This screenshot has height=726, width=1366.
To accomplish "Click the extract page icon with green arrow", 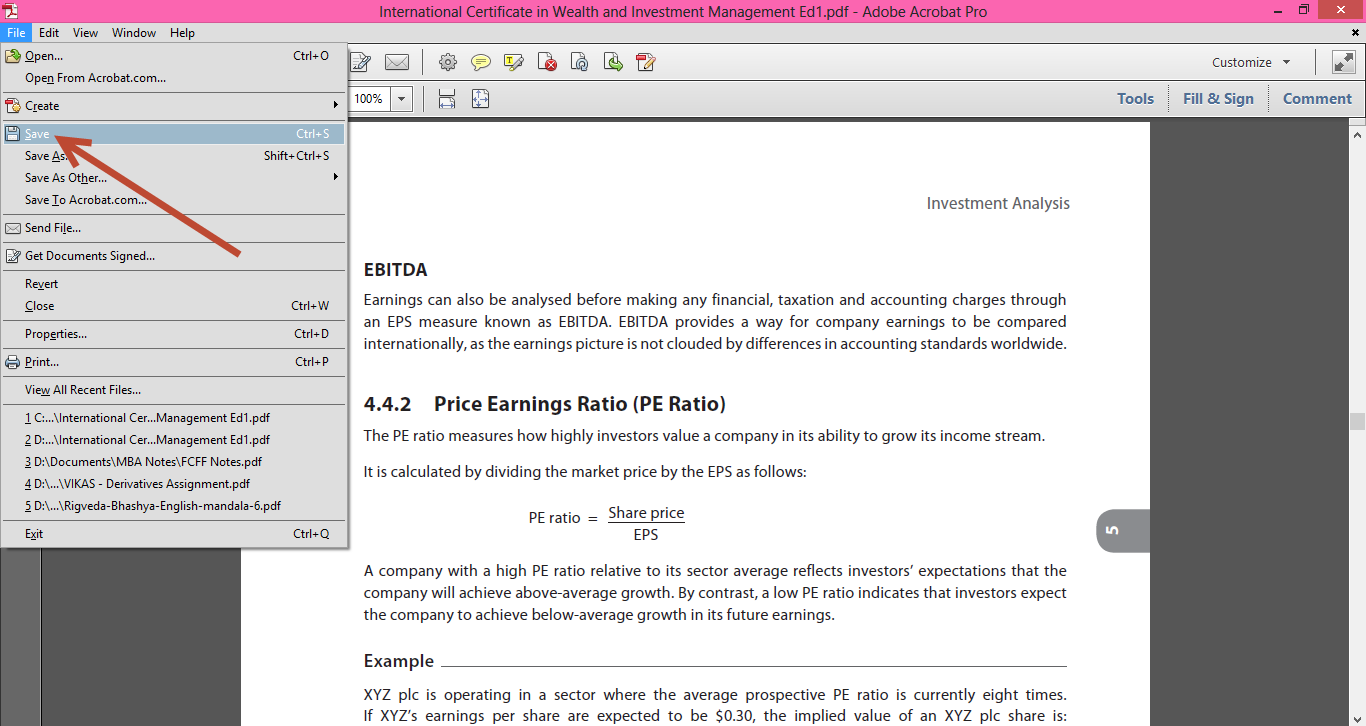I will 613,62.
